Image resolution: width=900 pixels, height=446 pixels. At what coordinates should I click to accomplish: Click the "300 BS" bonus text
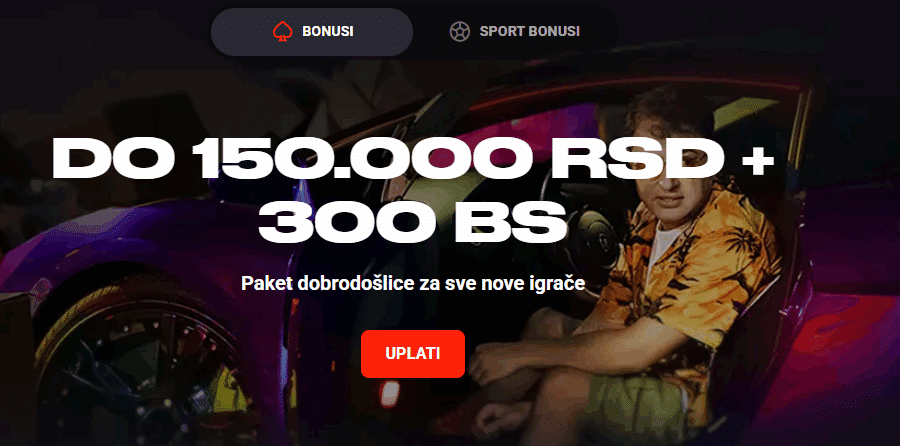point(412,220)
